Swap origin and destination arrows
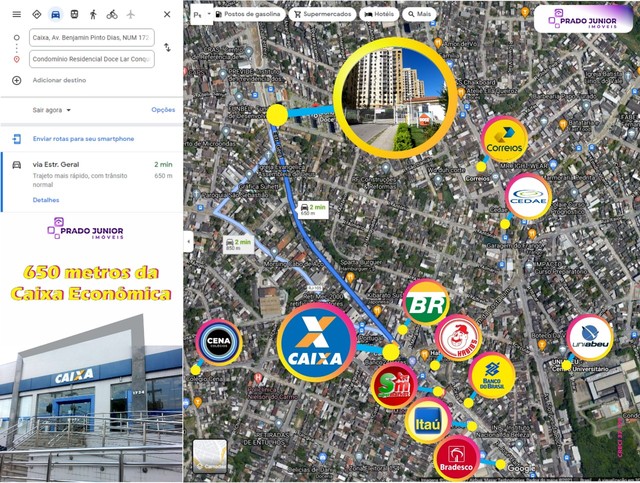 [x=167, y=47]
